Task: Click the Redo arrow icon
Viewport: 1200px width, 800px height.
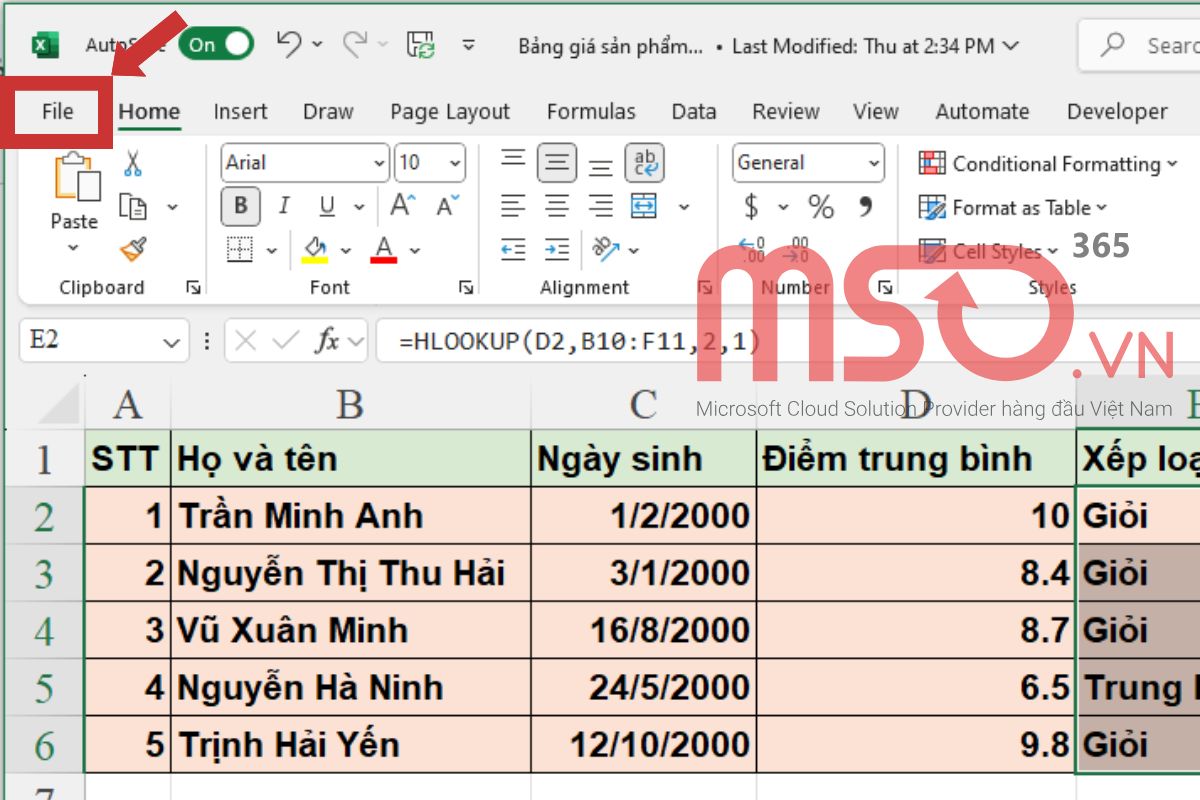Action: coord(355,43)
